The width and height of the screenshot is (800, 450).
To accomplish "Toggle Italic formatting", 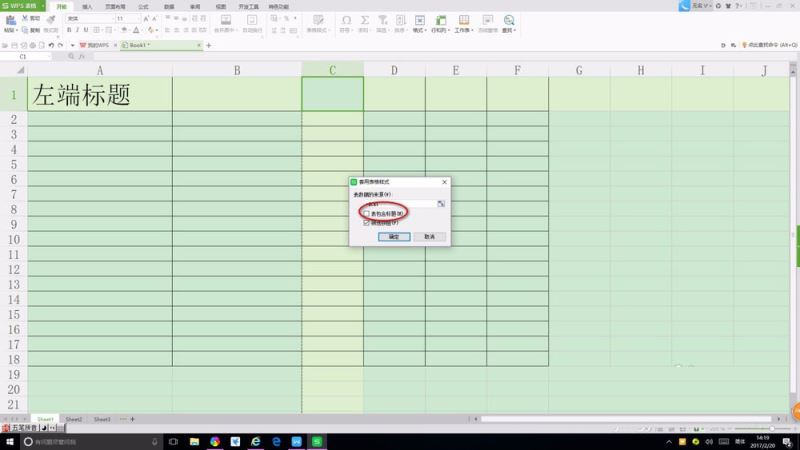I will (x=78, y=30).
